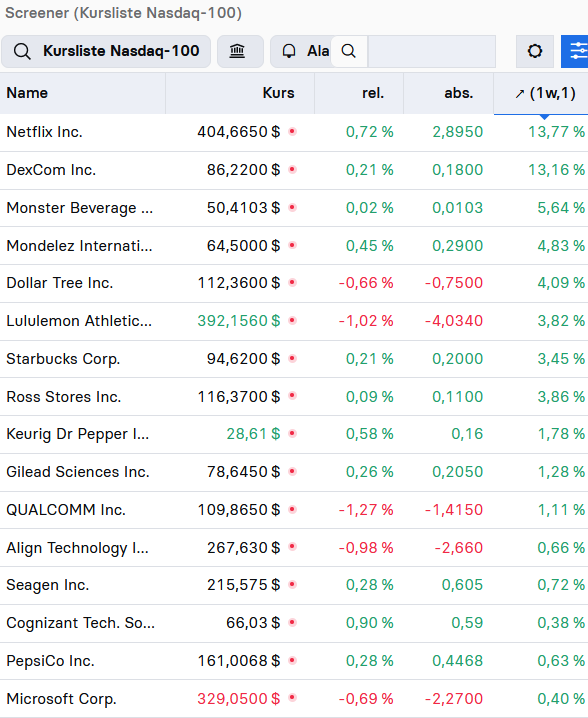Select the QUALCOMM Inc. row name

click(x=66, y=510)
